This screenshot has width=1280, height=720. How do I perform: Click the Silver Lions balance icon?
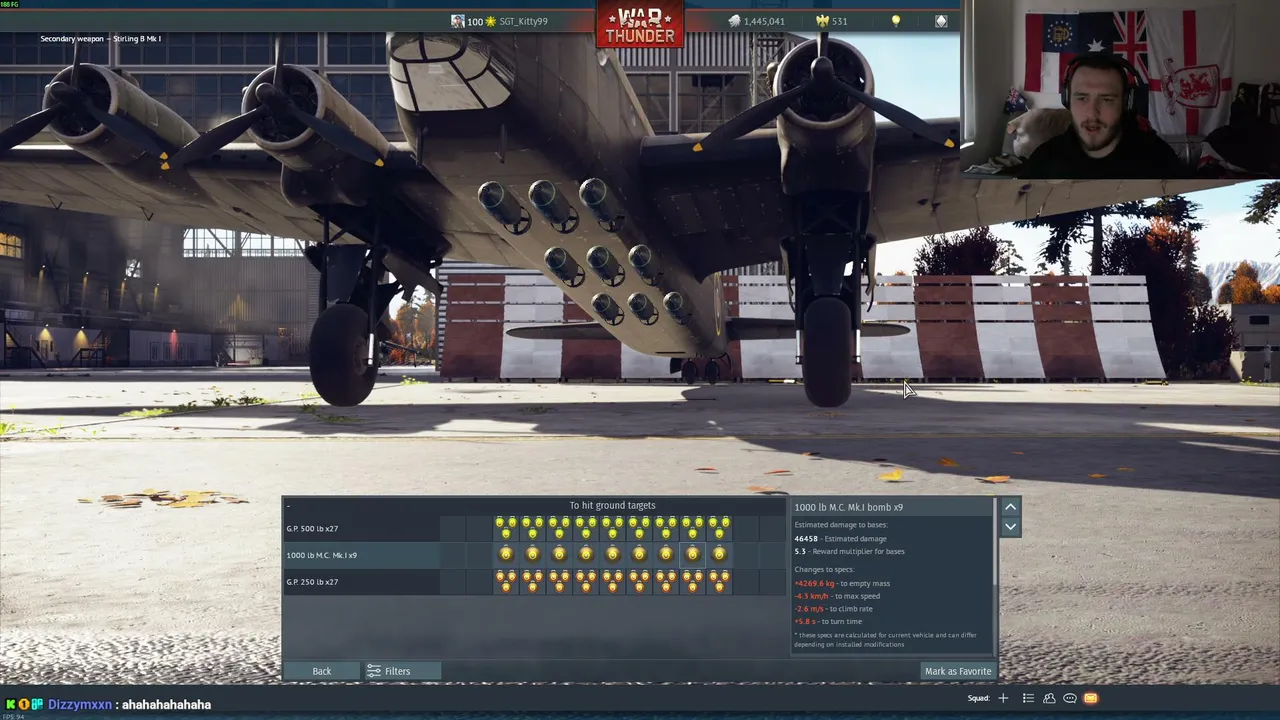pyautogui.click(x=734, y=21)
